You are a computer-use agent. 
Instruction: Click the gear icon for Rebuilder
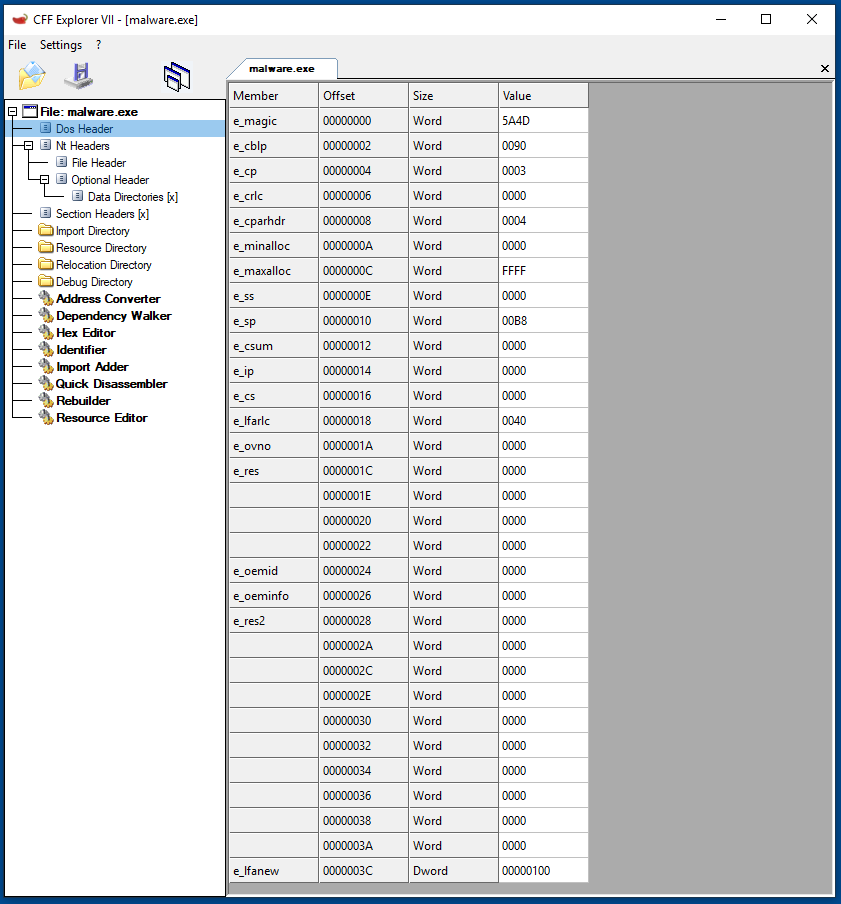(46, 400)
